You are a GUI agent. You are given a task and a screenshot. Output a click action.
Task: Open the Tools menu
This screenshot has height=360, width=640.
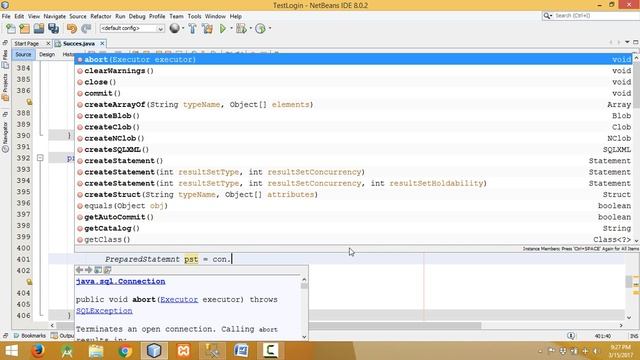tap(194, 16)
